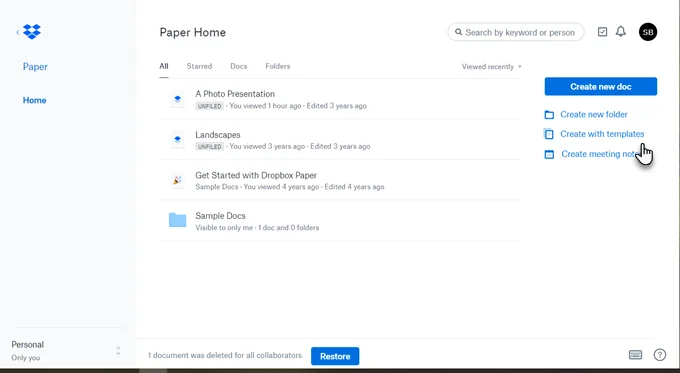680x373 pixels.
Task: Go to Home in the sidebar
Action: click(x=34, y=100)
